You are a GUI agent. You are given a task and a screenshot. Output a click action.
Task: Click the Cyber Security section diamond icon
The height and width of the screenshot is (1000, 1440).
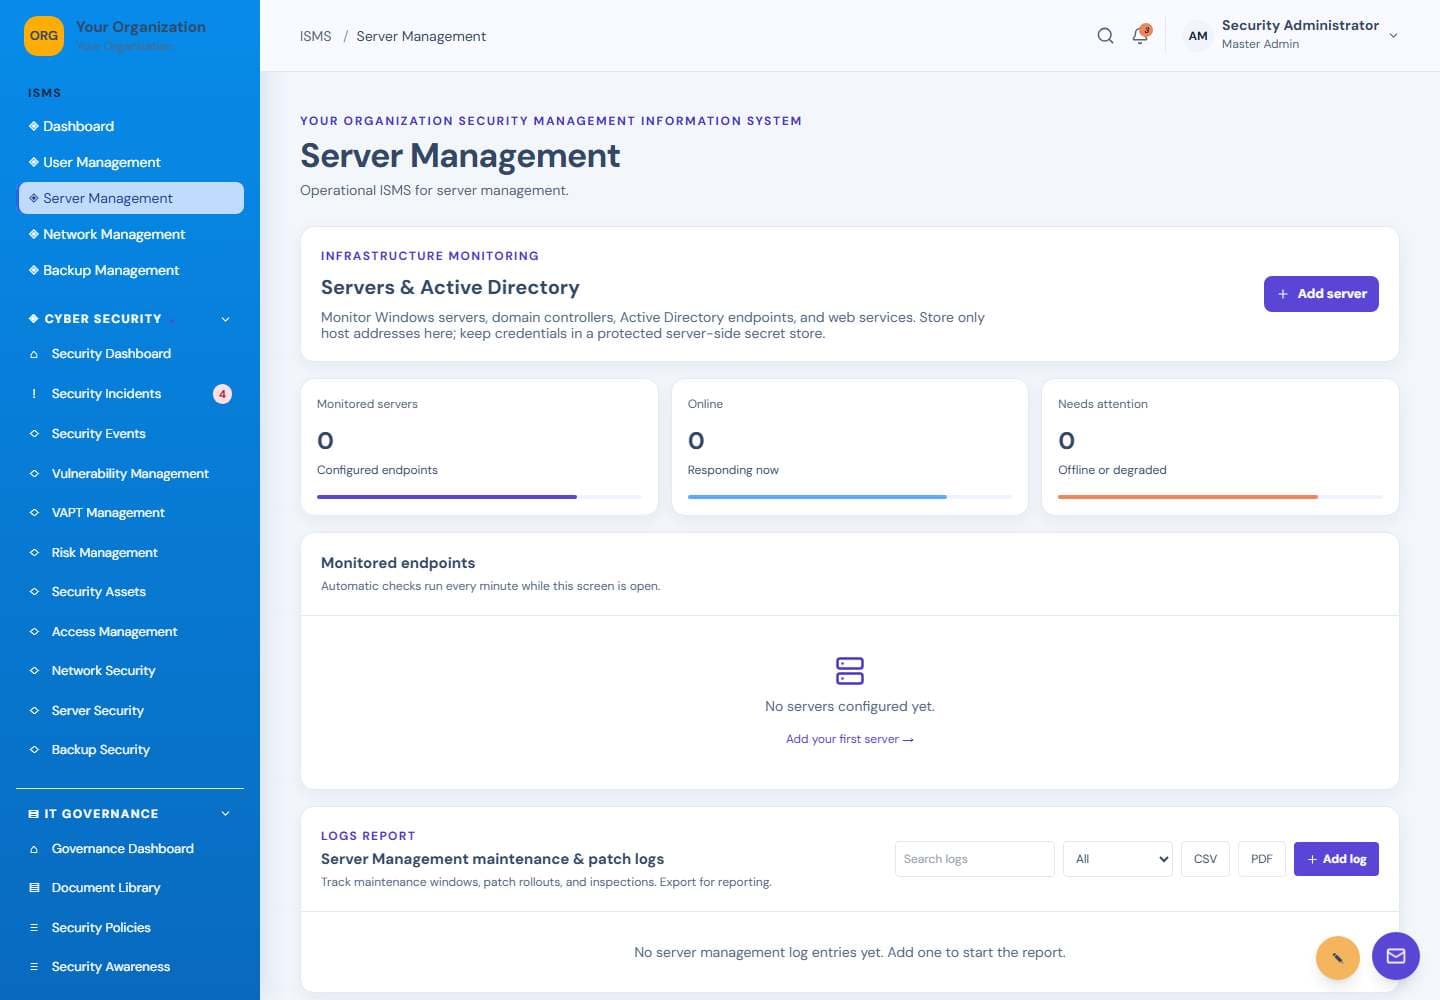coord(34,319)
